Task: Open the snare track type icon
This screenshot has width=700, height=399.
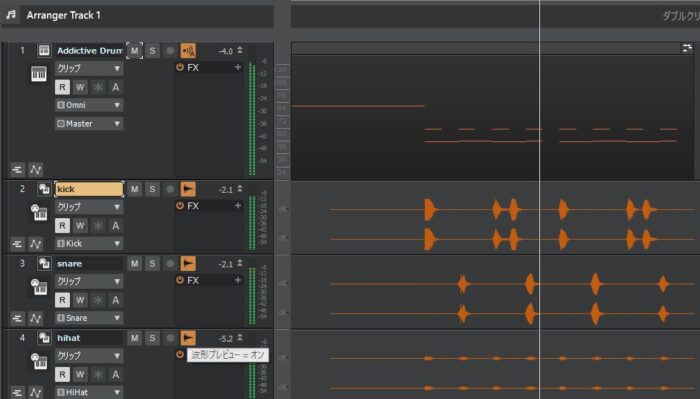Action: [44, 263]
